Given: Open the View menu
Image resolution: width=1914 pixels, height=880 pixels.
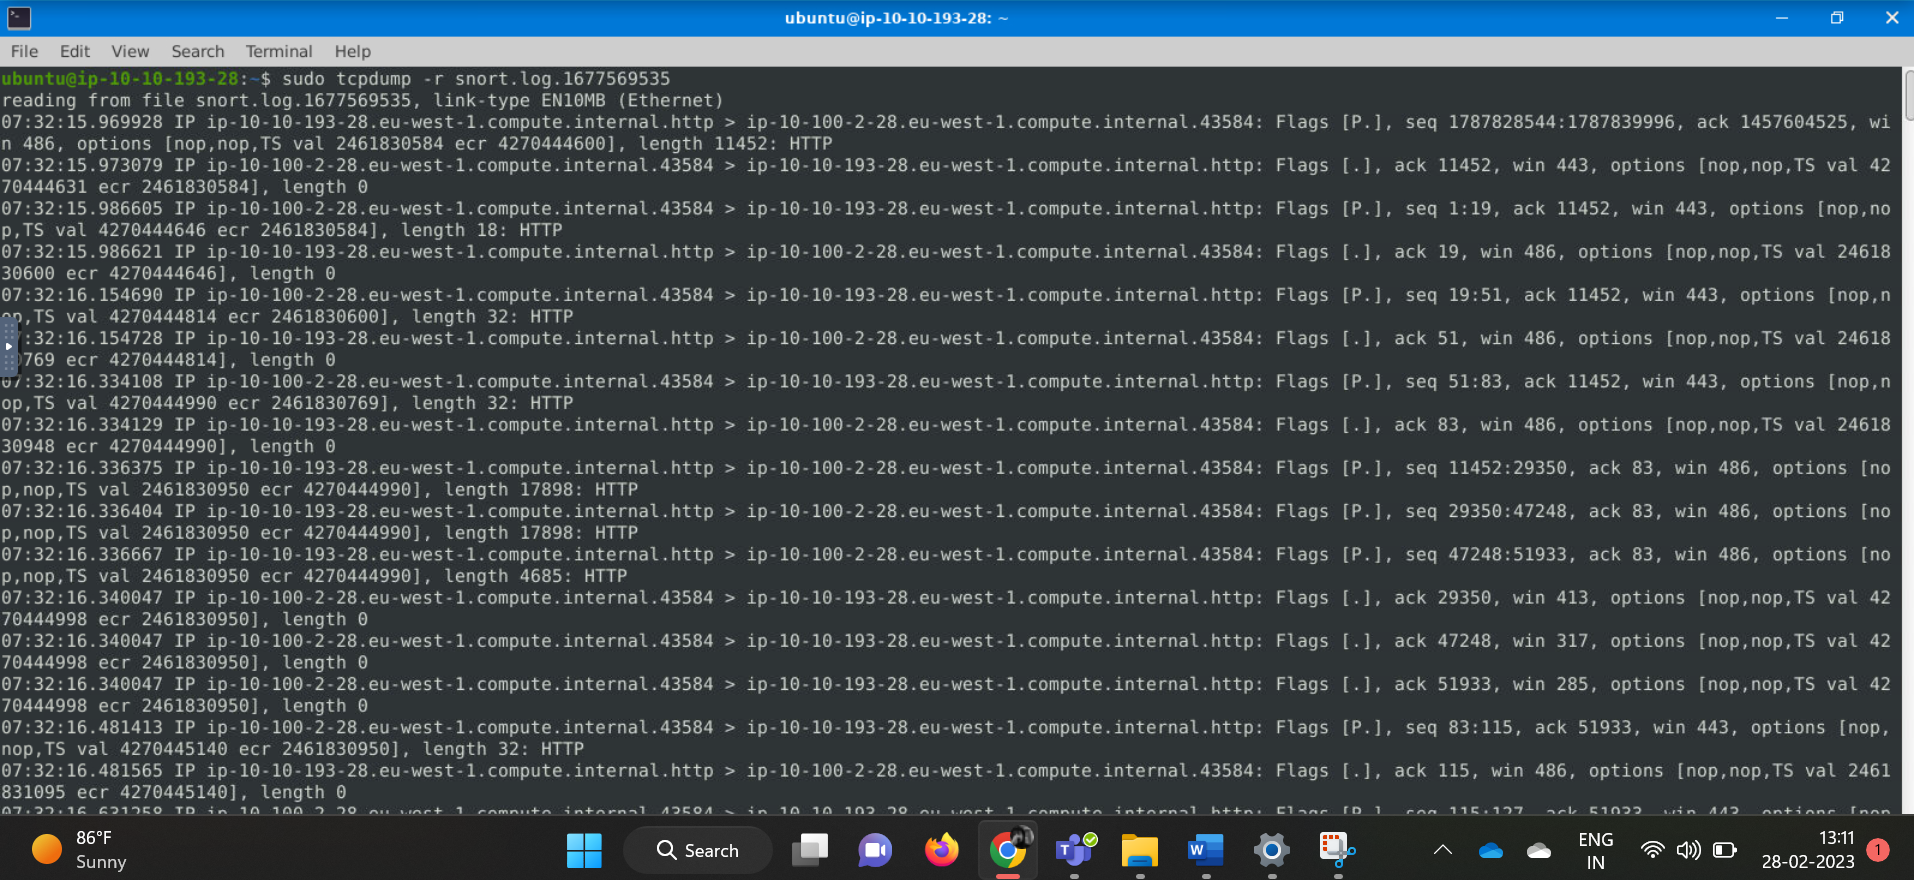Looking at the screenshot, I should [x=130, y=51].
